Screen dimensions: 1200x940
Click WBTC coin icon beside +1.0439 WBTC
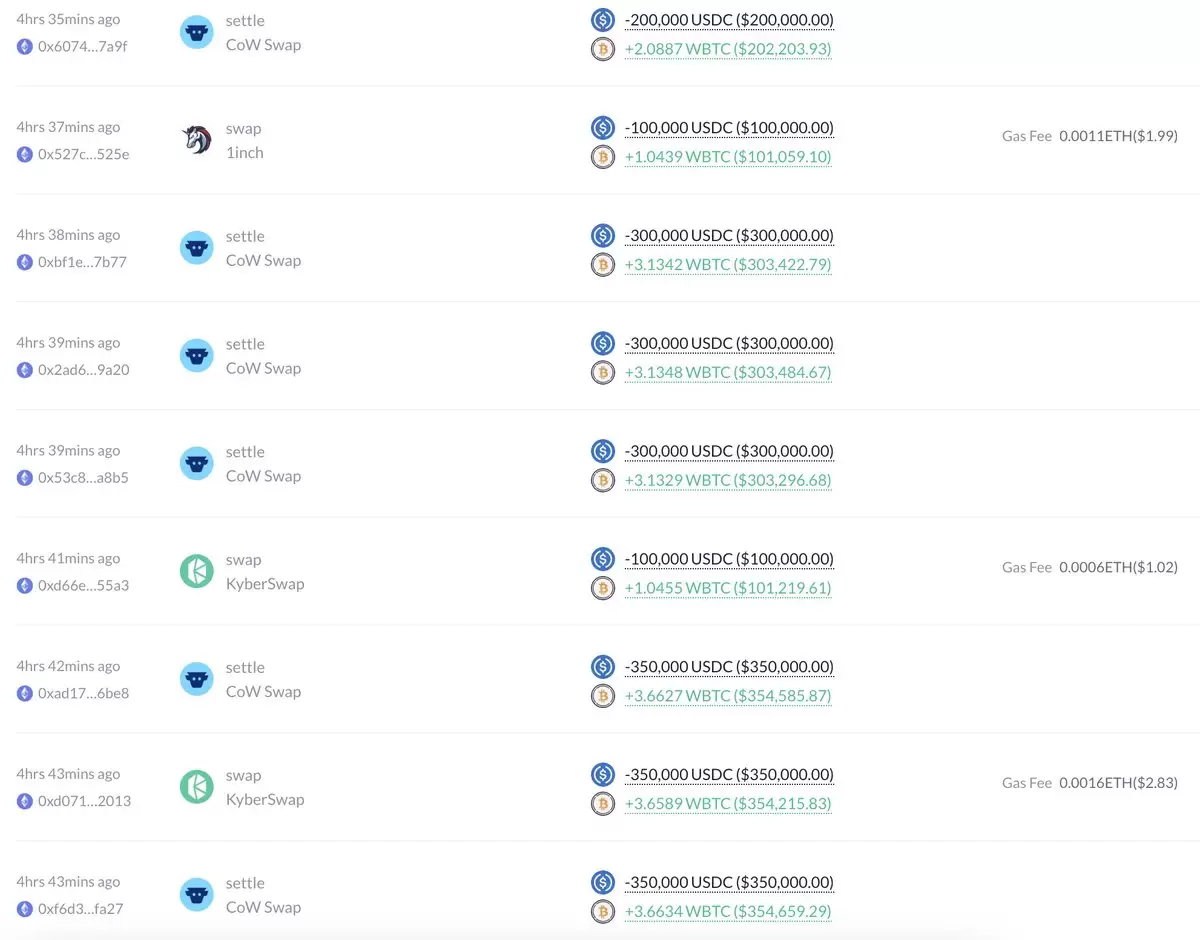click(602, 157)
